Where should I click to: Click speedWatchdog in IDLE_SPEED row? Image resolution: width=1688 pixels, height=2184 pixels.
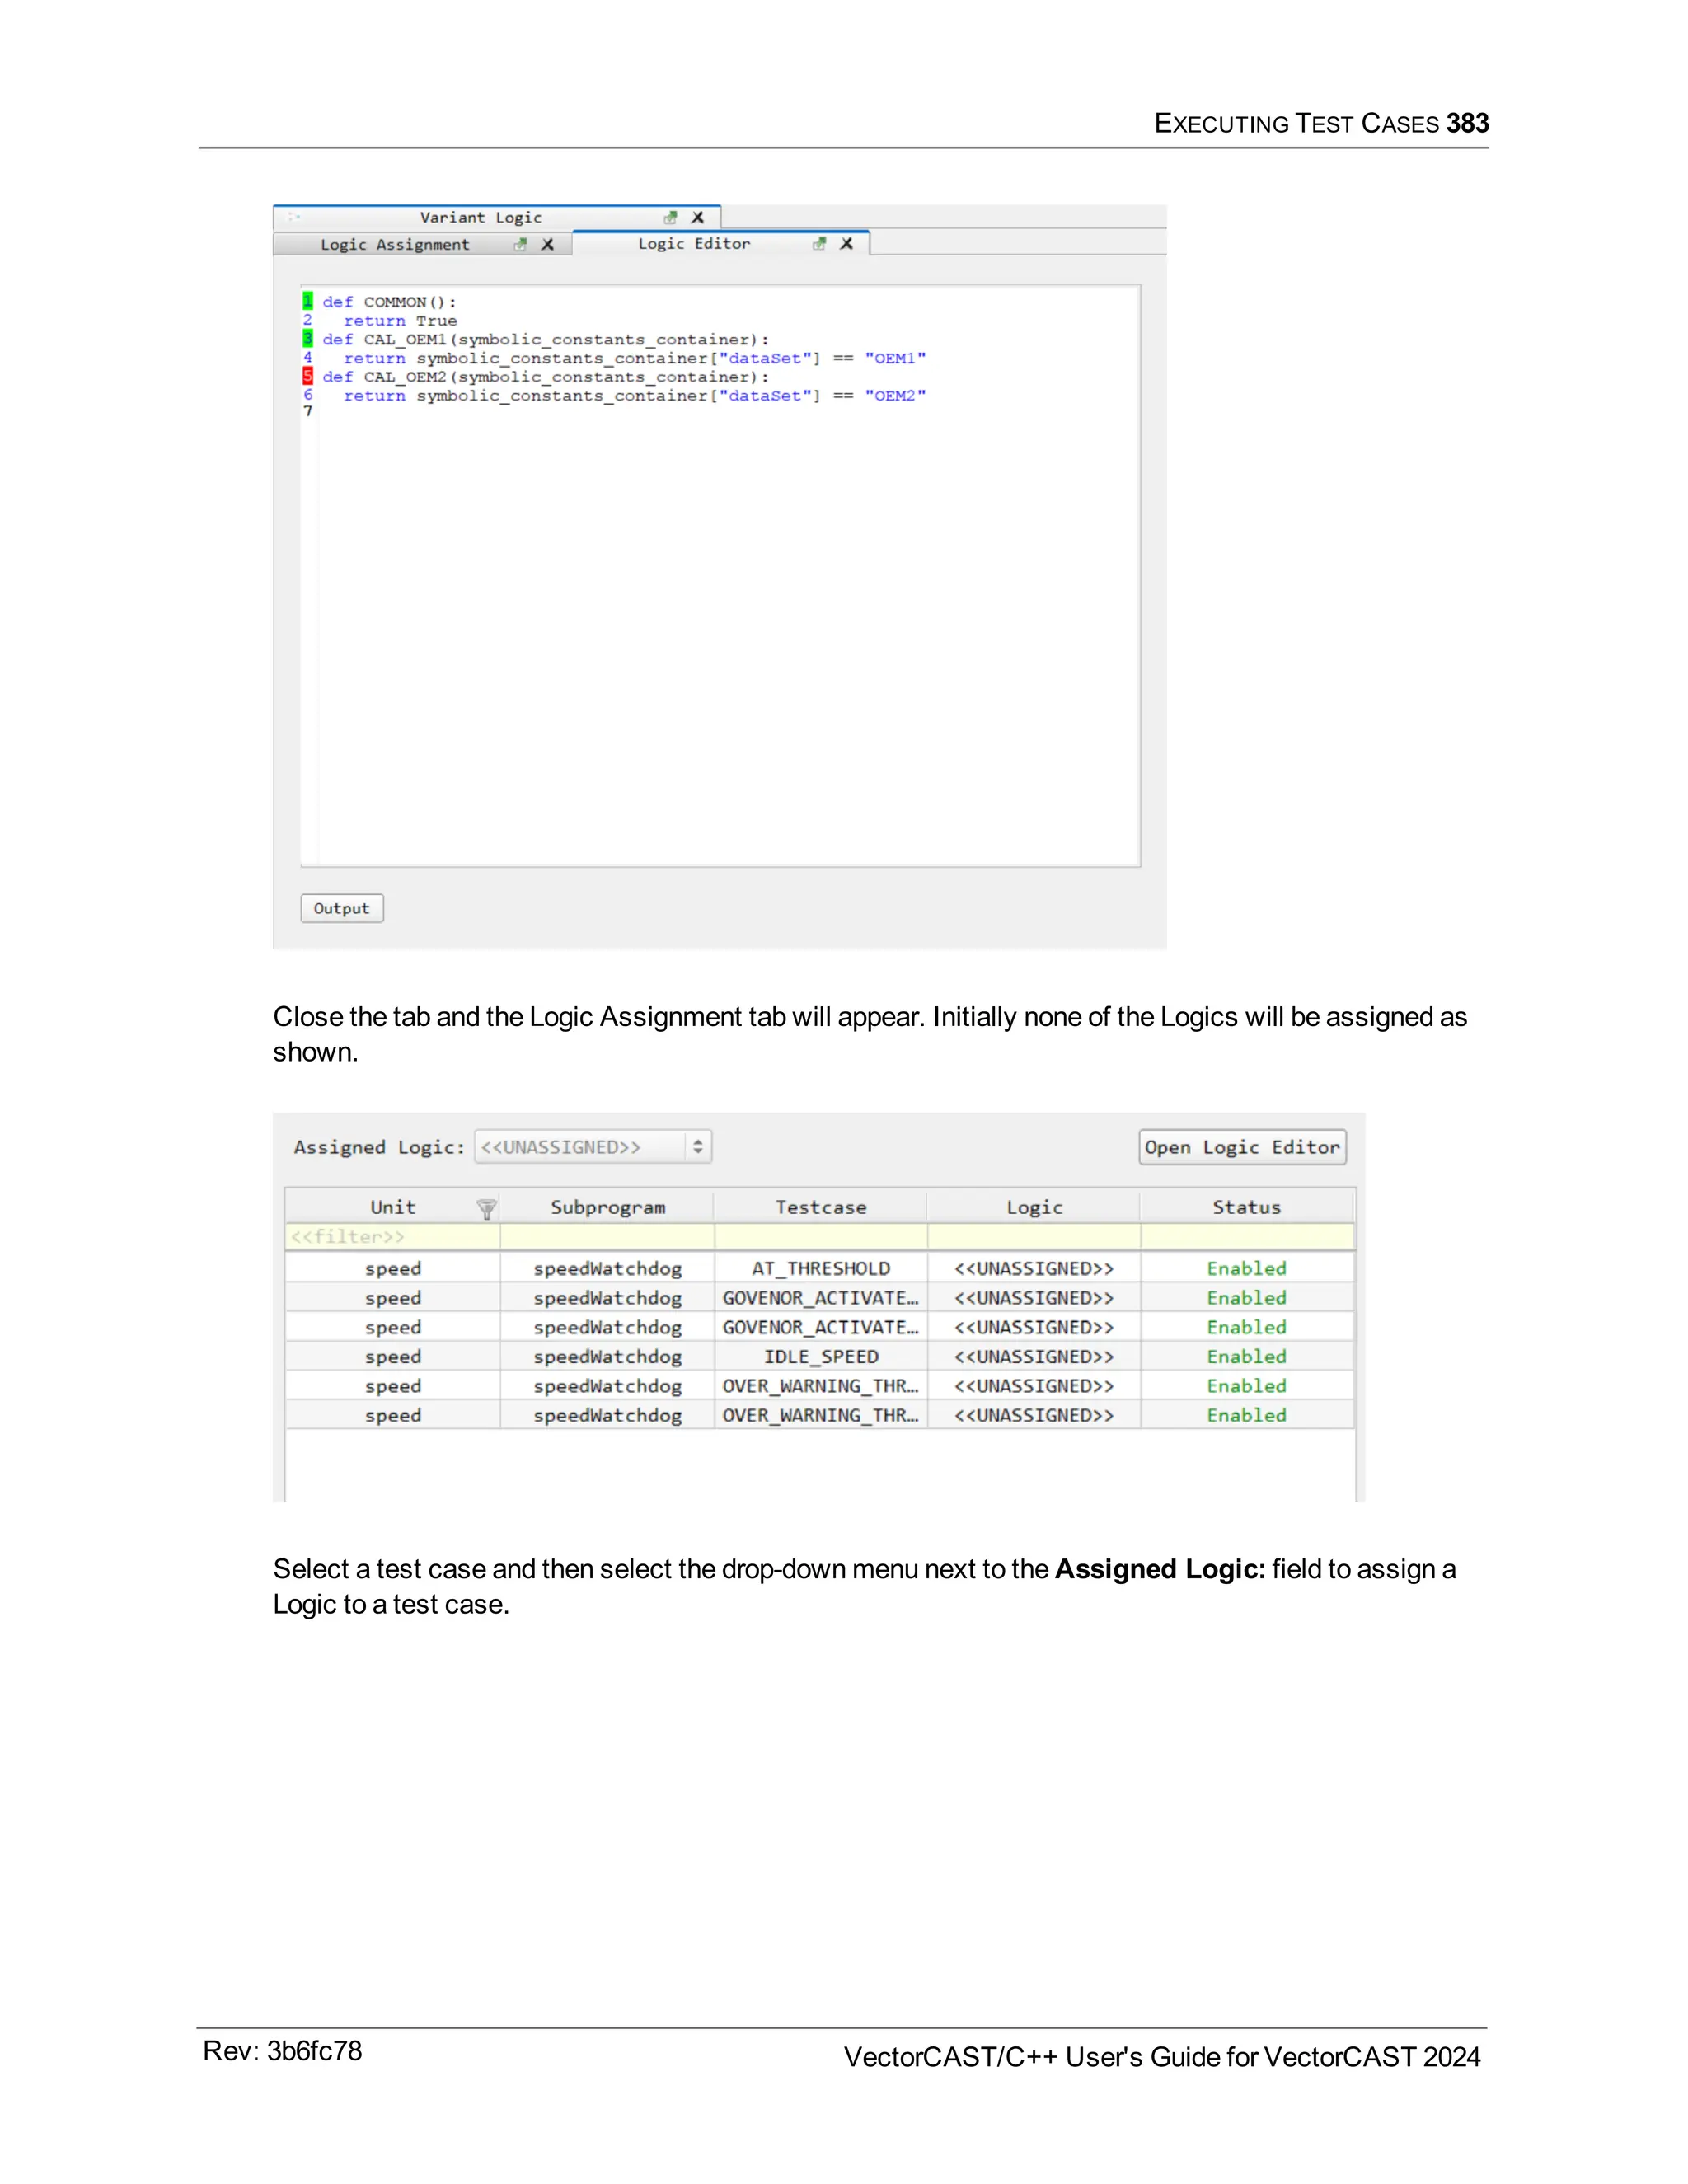[607, 1357]
